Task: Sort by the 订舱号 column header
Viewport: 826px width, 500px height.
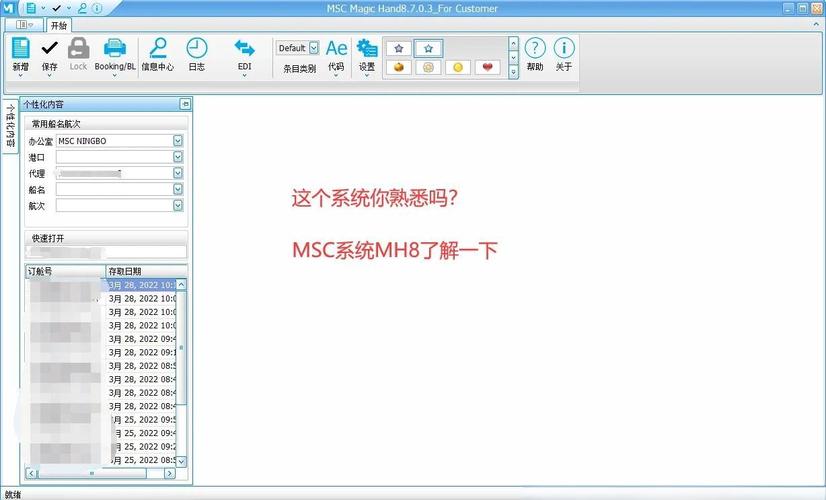Action: coord(65,271)
